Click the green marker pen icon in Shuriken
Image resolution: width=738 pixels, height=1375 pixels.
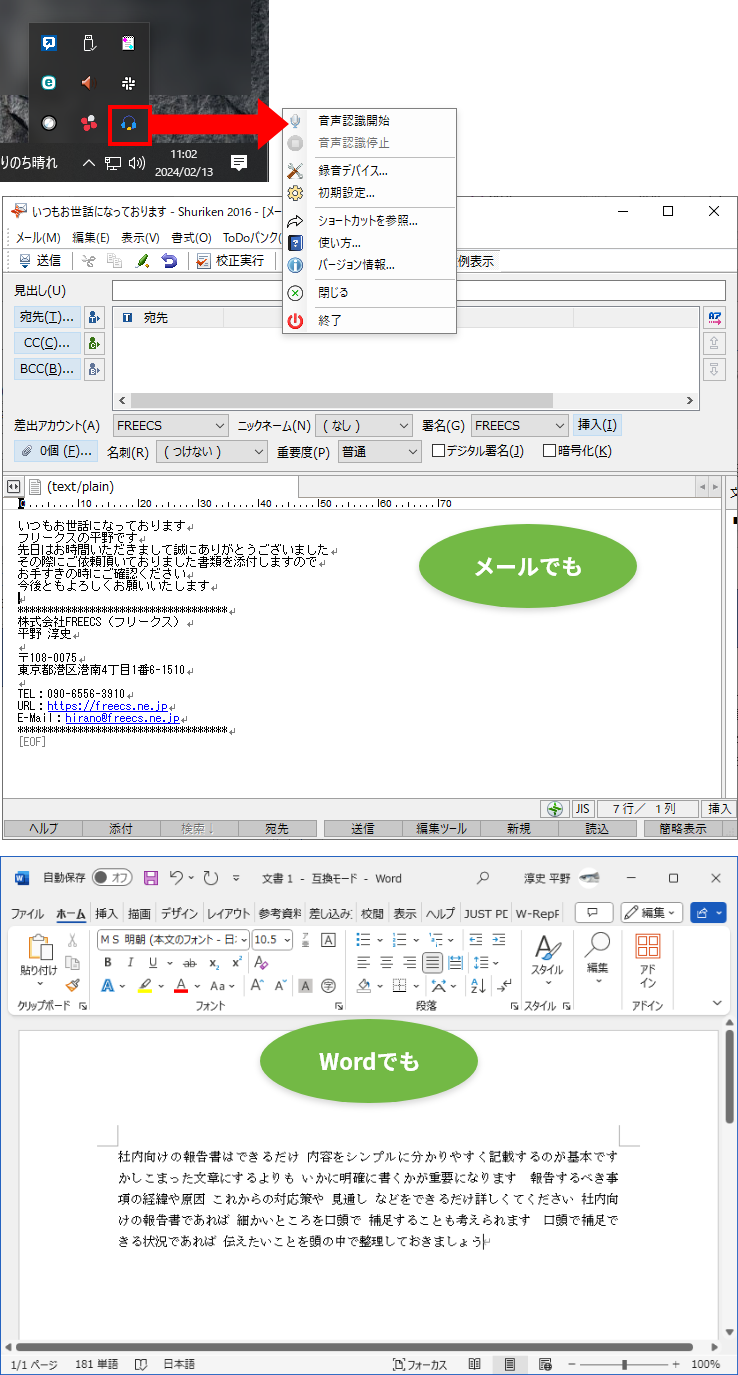coord(143,261)
